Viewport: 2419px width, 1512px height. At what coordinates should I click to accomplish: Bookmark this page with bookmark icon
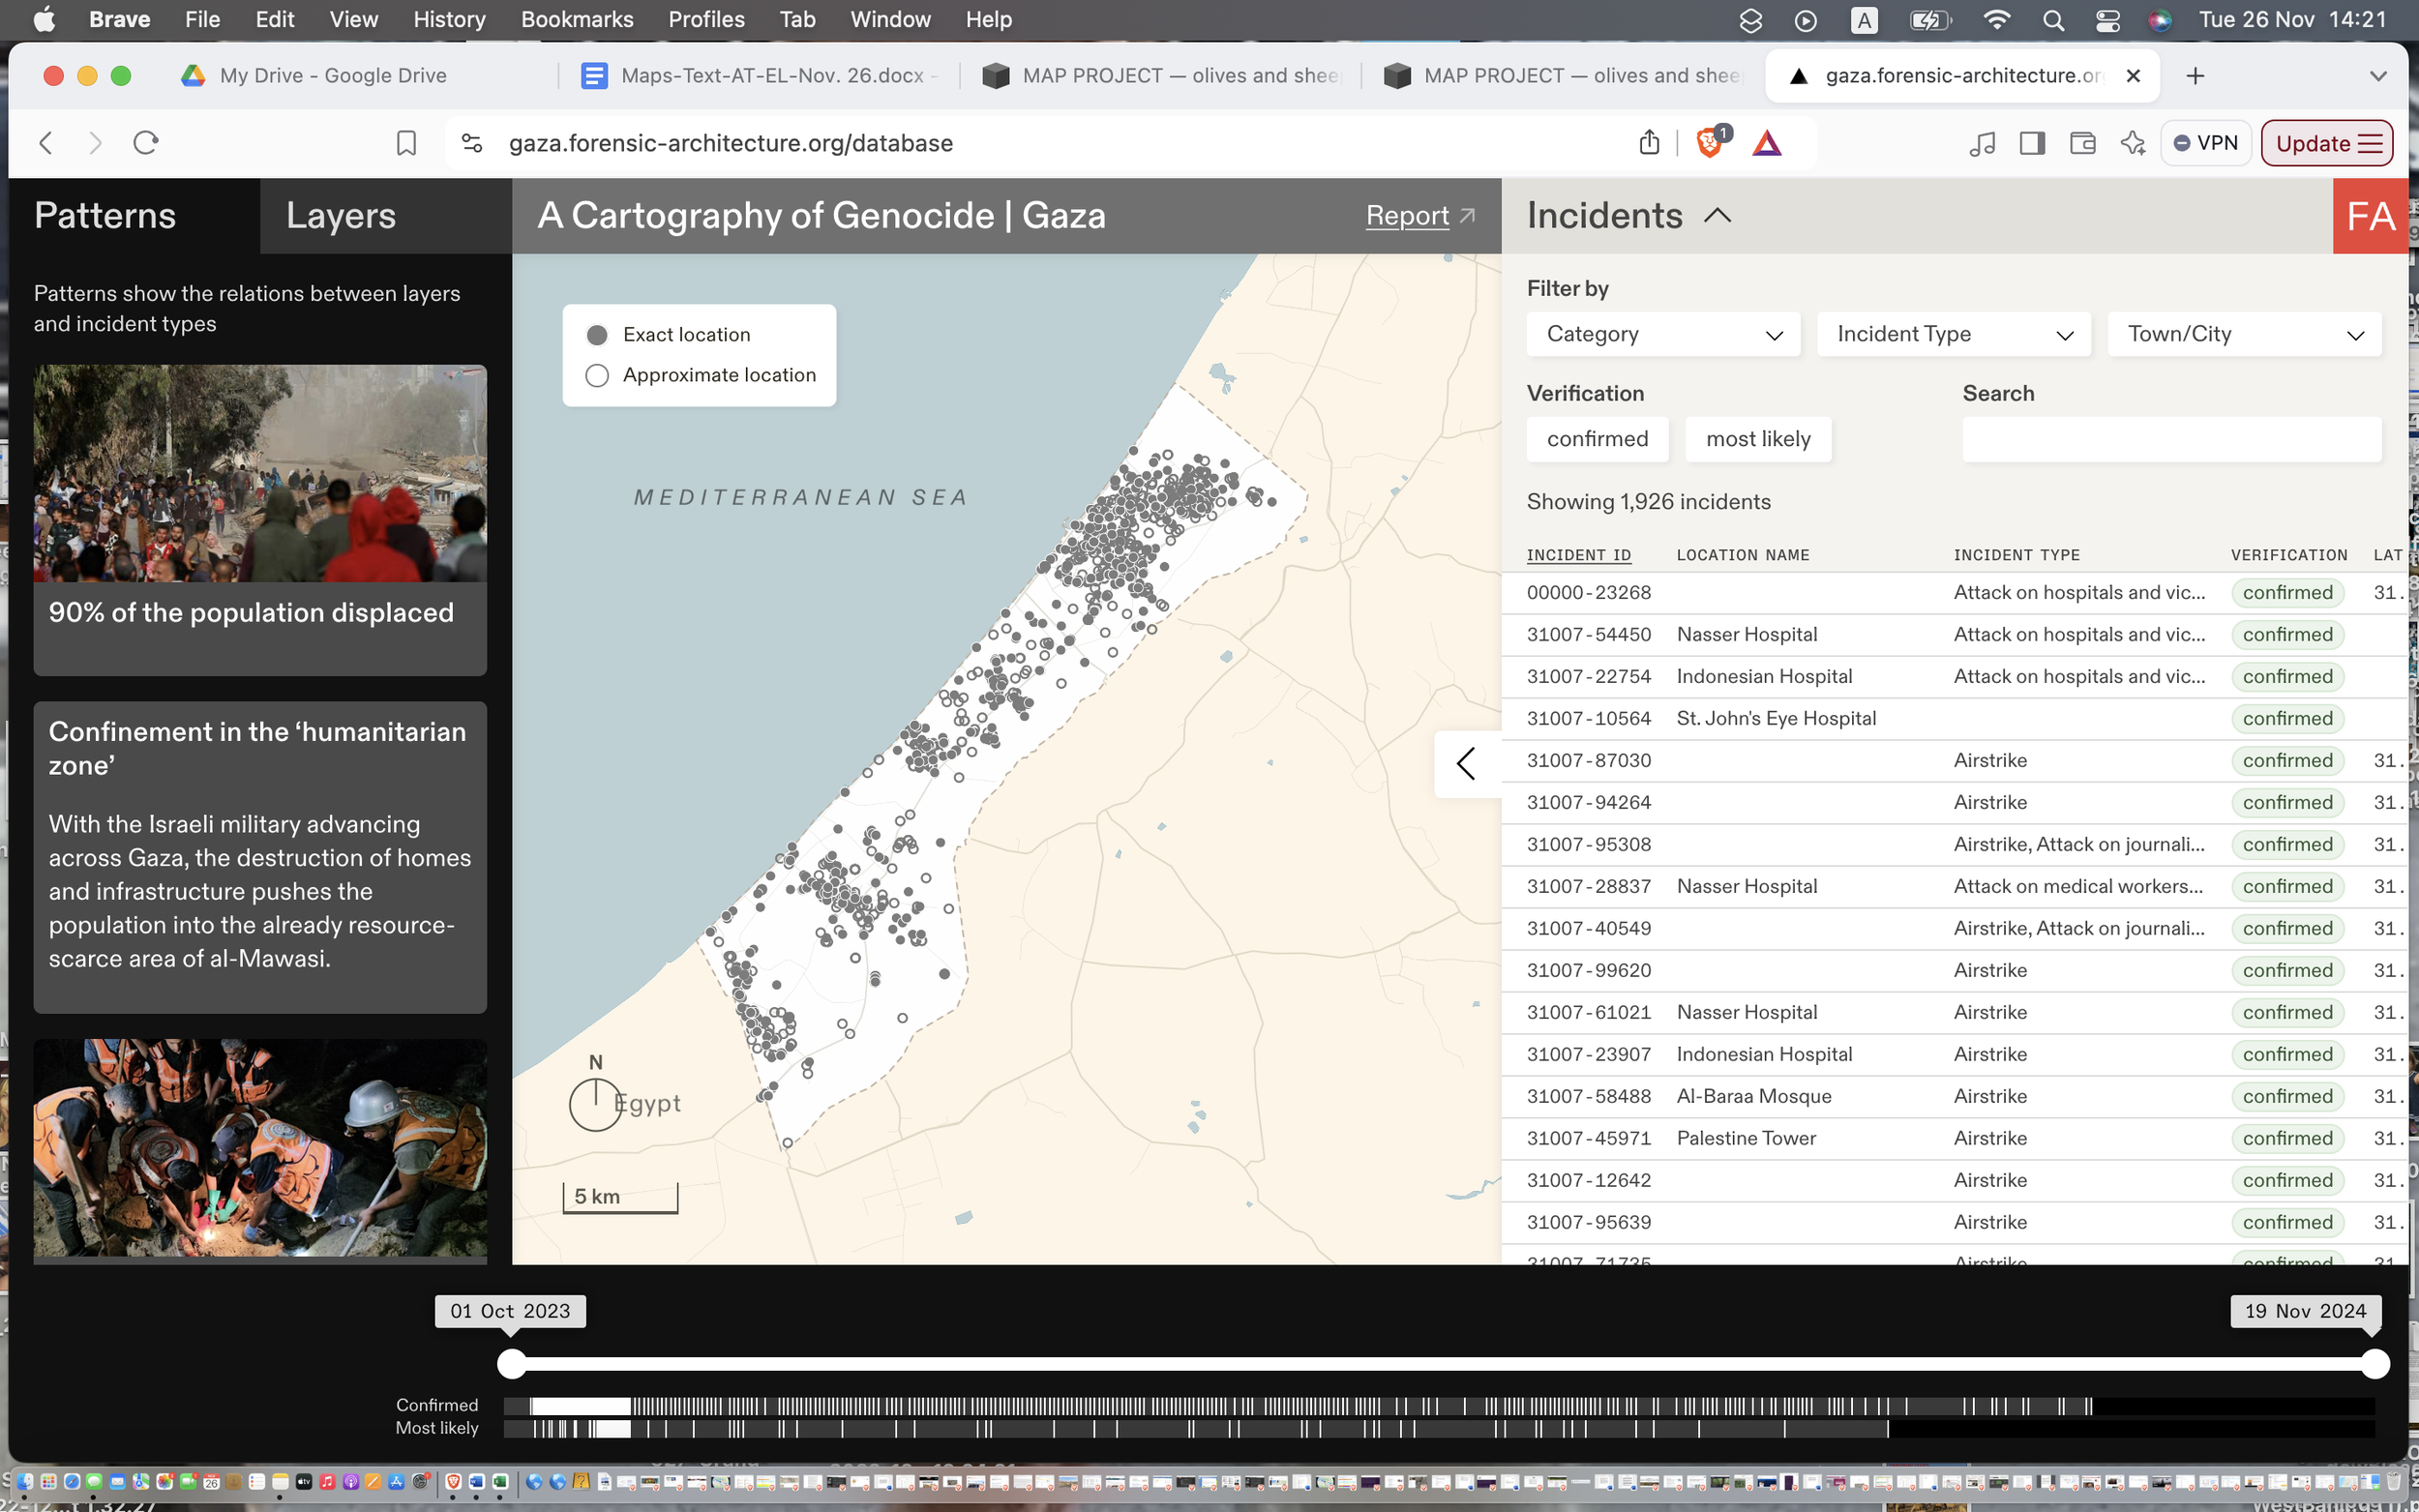pyautogui.click(x=406, y=143)
